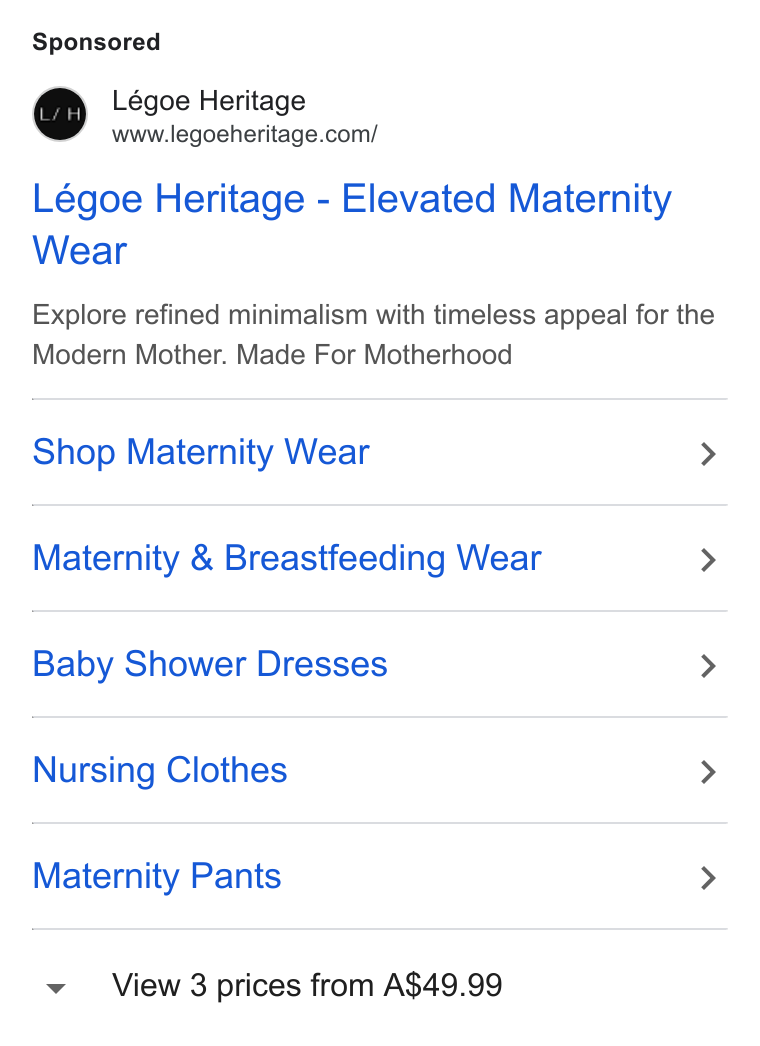Open Légoe Heritage - Elevated Maternity Wear headline
The image size is (760, 1046).
point(352,224)
